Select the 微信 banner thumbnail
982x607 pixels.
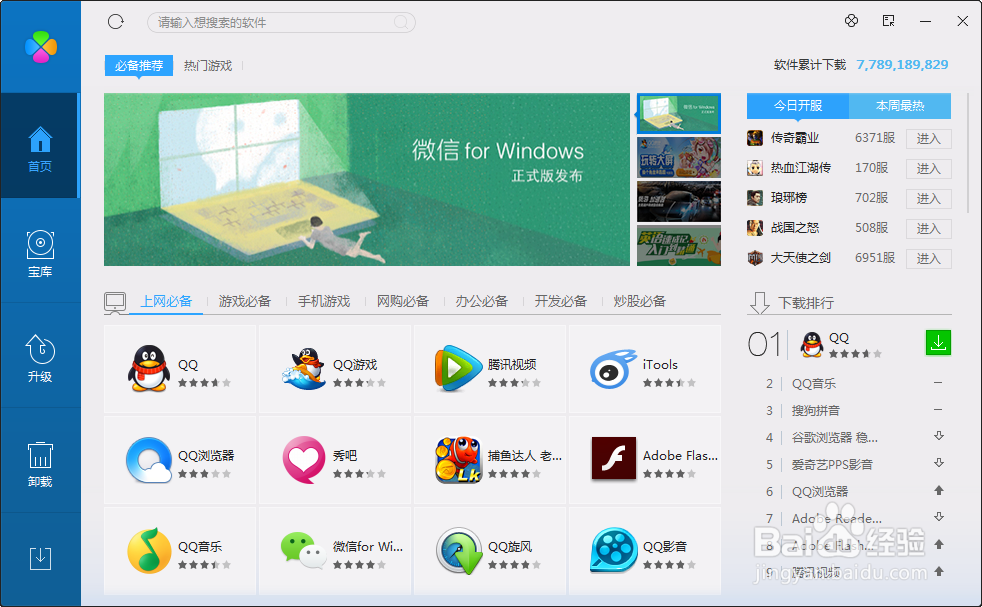679,113
